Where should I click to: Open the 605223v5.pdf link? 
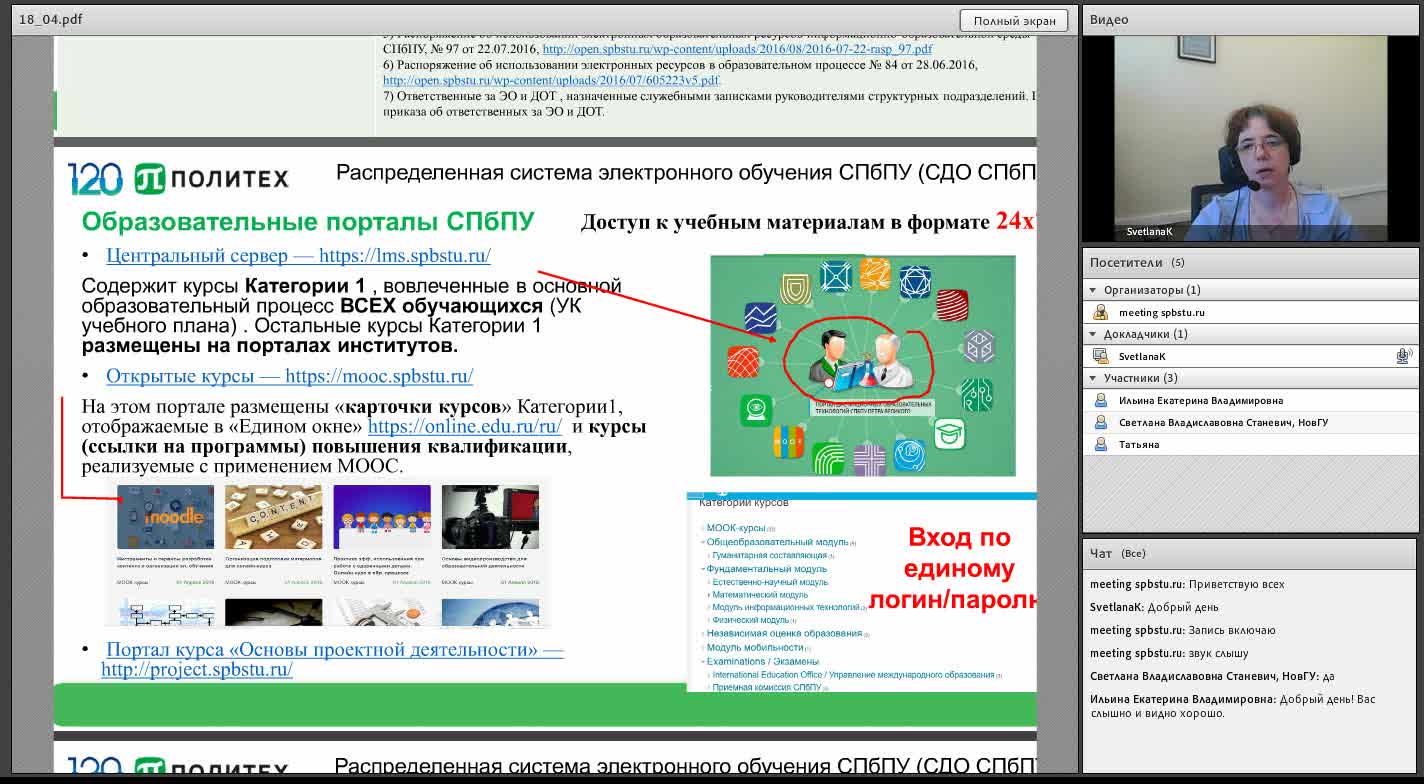point(551,80)
